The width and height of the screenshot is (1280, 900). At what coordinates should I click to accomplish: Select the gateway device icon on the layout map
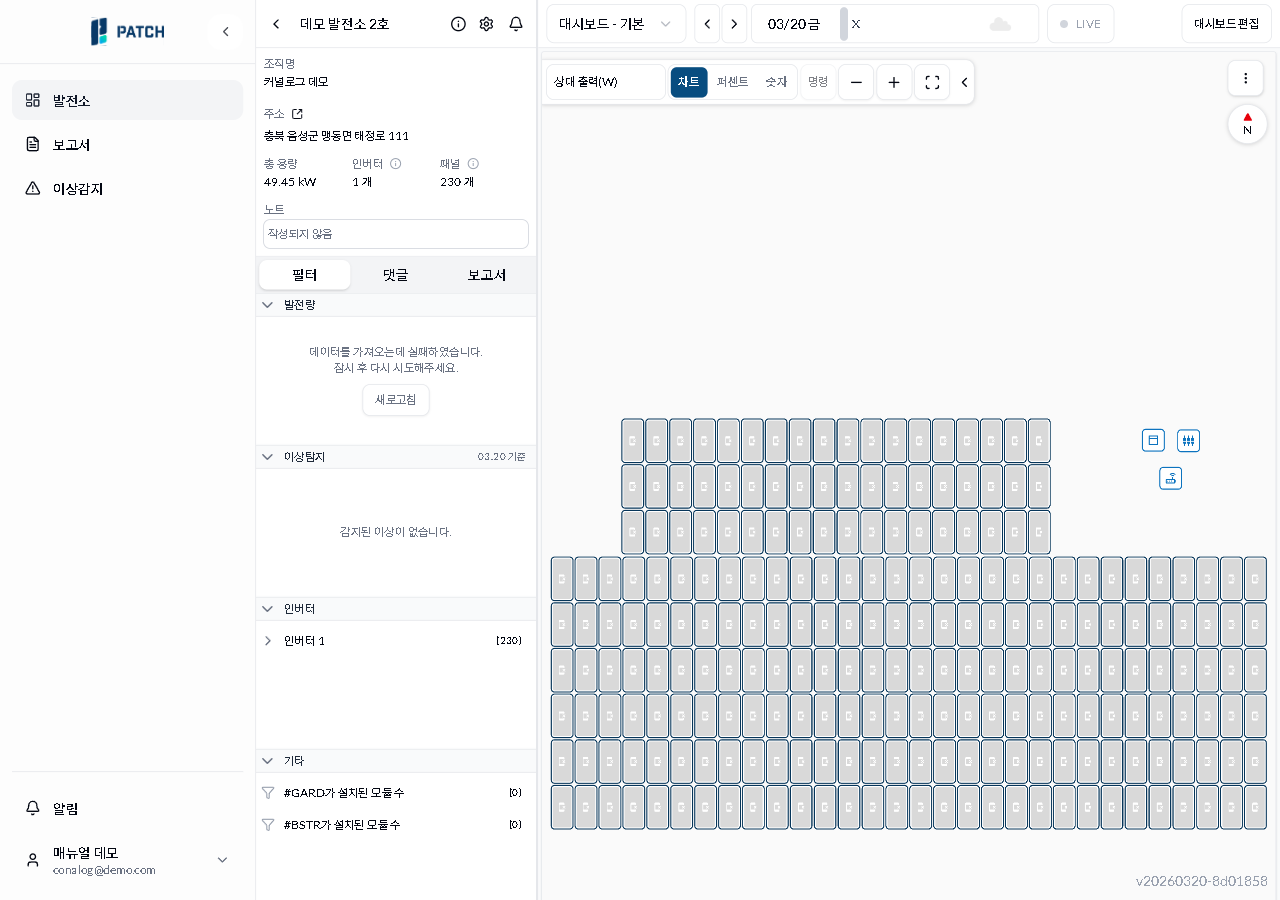(x=1170, y=478)
